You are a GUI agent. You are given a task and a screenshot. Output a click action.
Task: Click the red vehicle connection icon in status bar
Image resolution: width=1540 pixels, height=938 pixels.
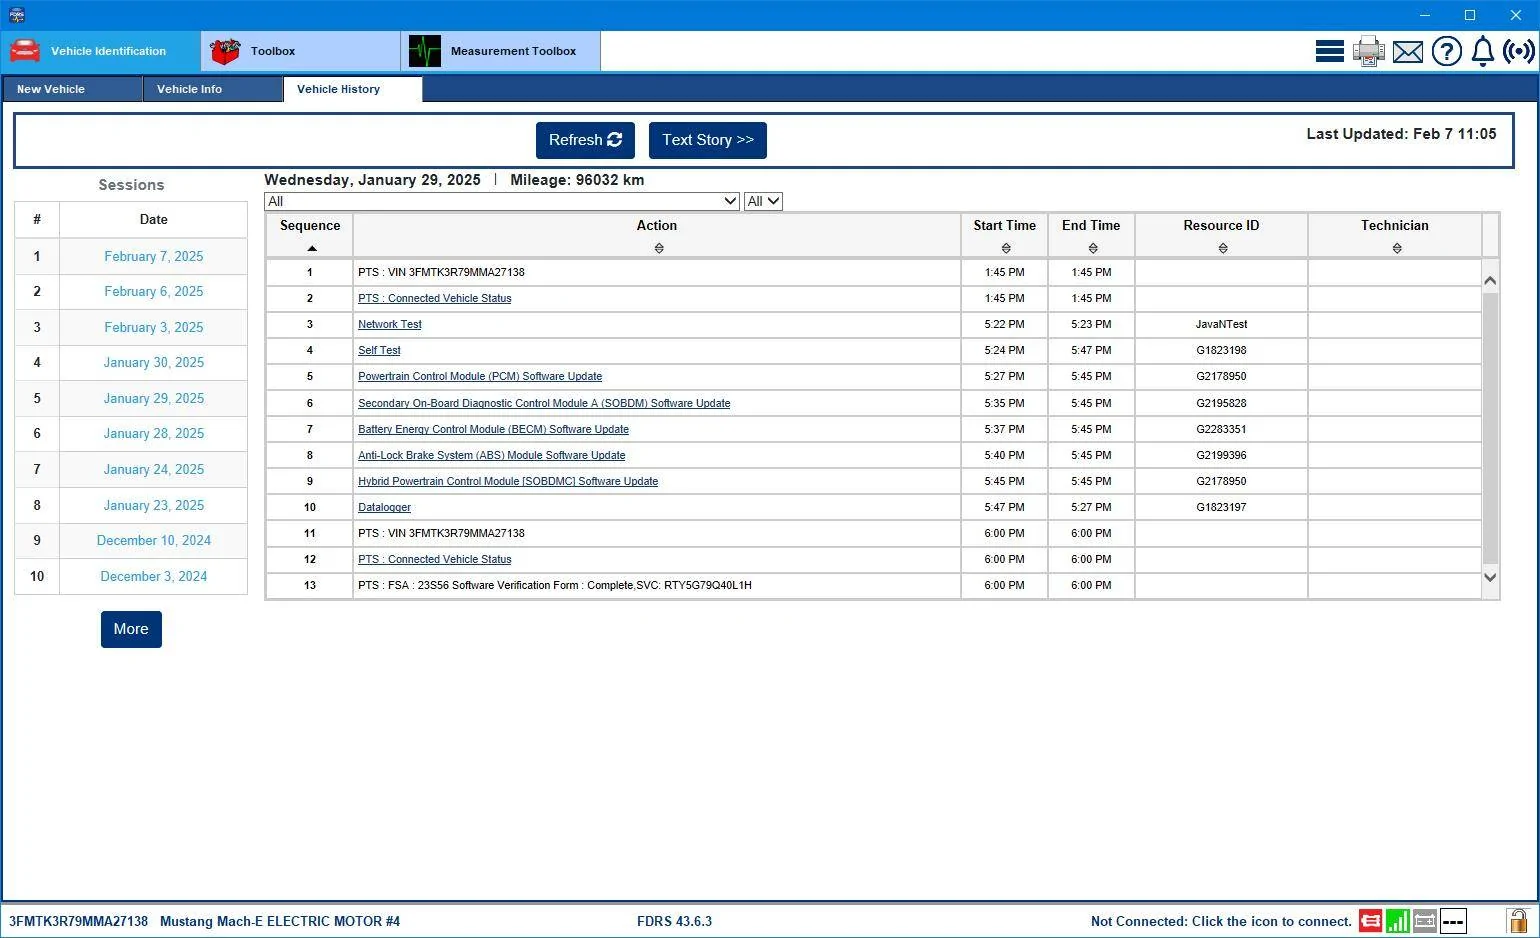point(1370,921)
